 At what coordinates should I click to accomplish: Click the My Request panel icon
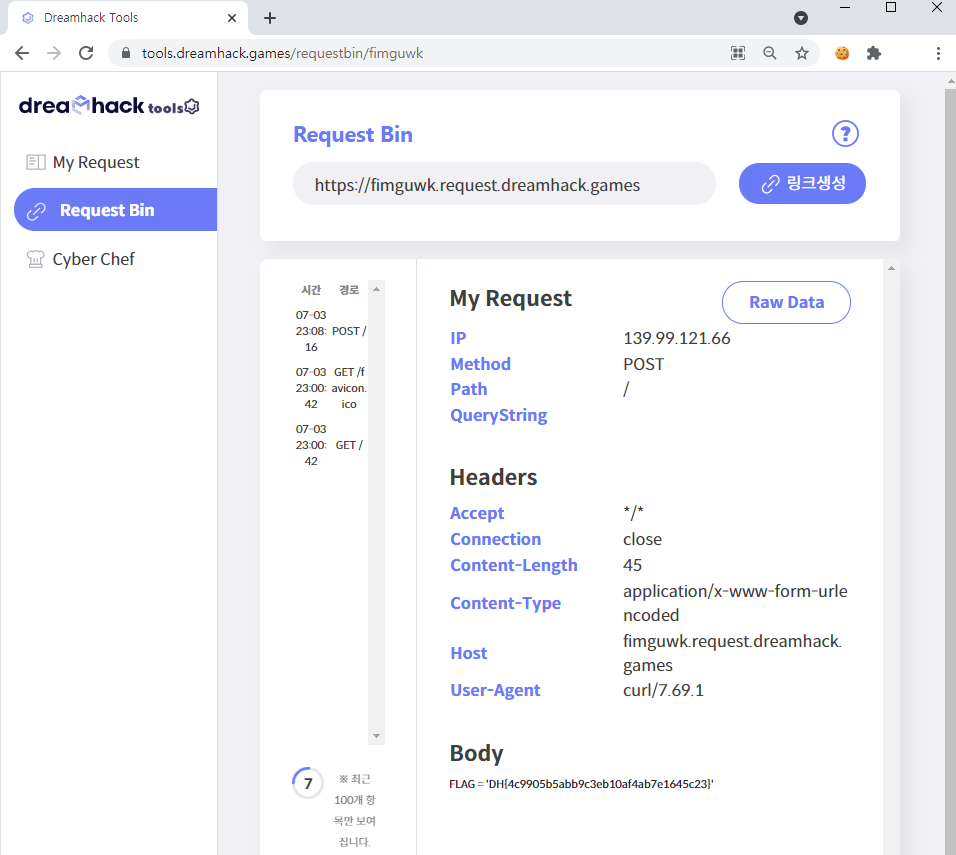[35, 162]
